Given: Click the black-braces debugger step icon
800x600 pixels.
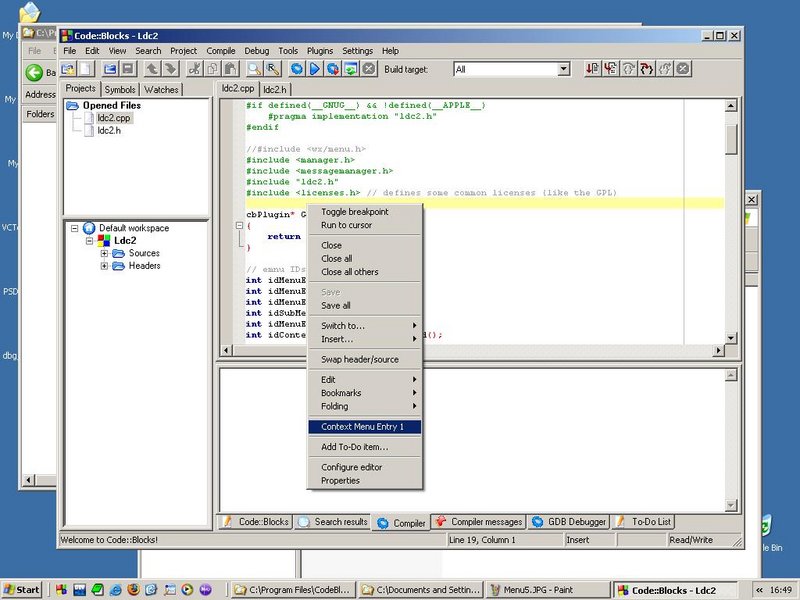Looking at the screenshot, I should point(647,69).
